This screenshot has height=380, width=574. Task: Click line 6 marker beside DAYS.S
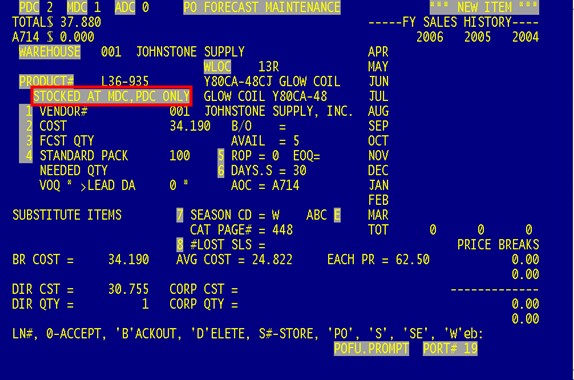pos(221,171)
